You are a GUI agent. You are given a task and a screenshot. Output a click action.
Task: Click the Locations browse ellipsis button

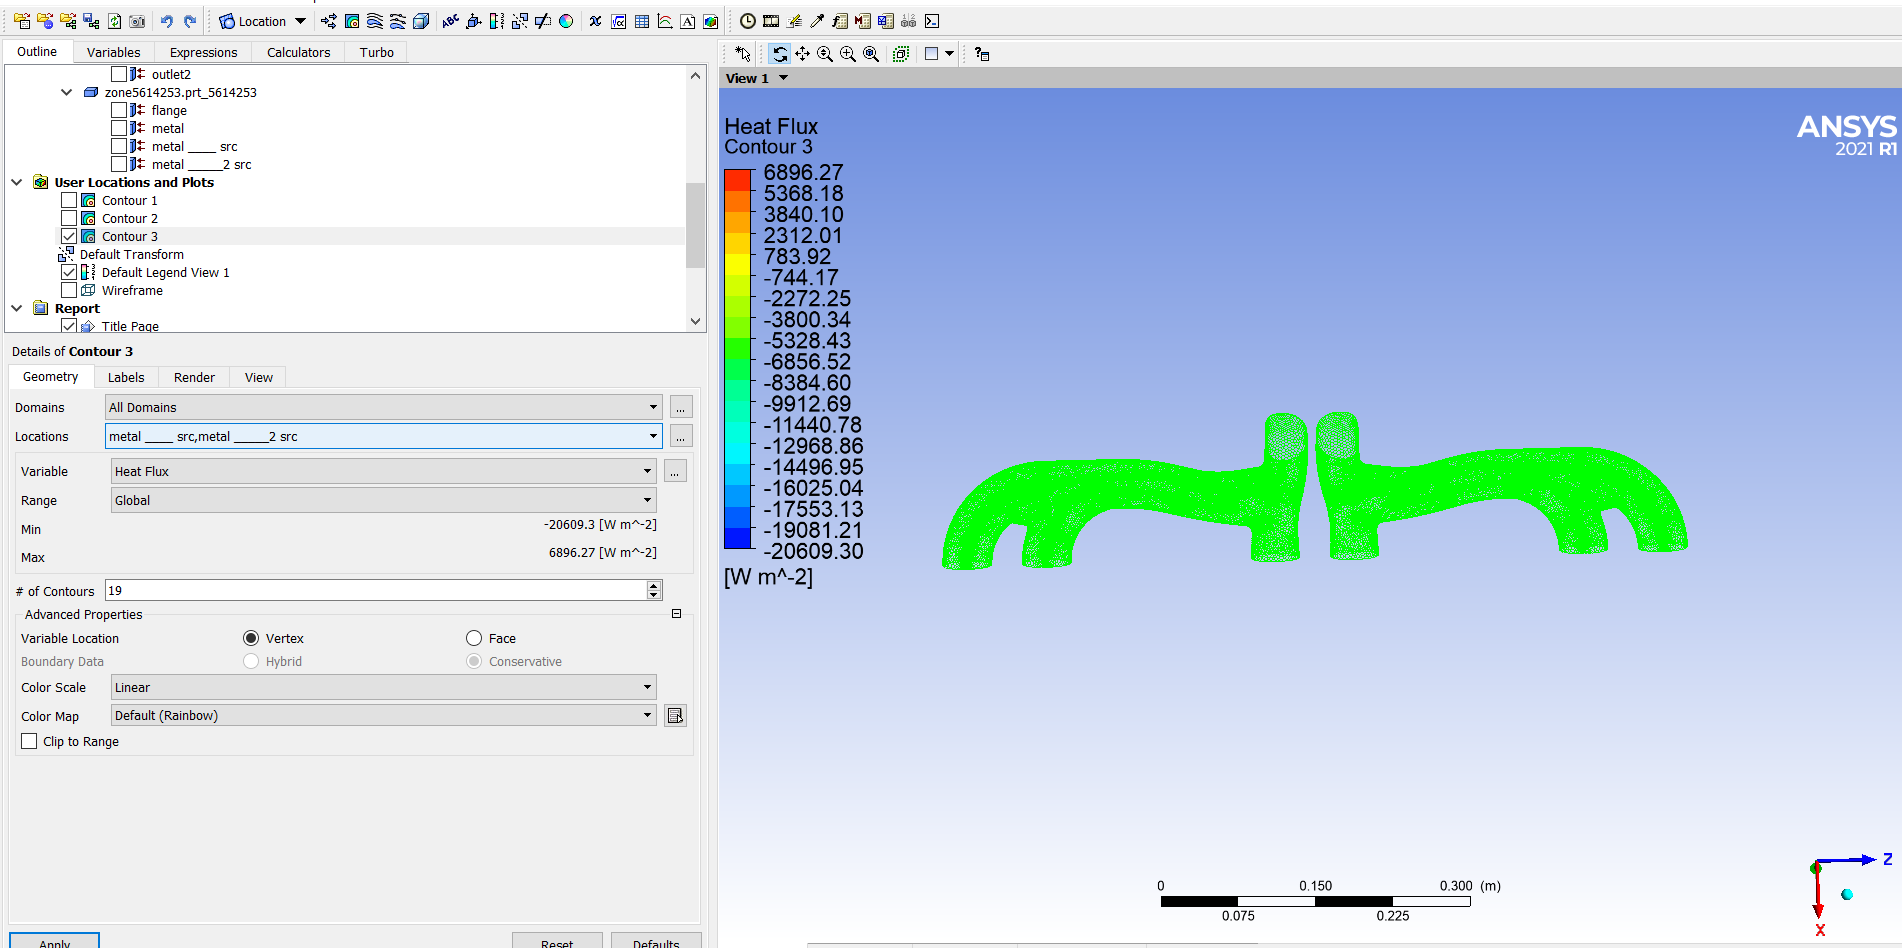681,437
